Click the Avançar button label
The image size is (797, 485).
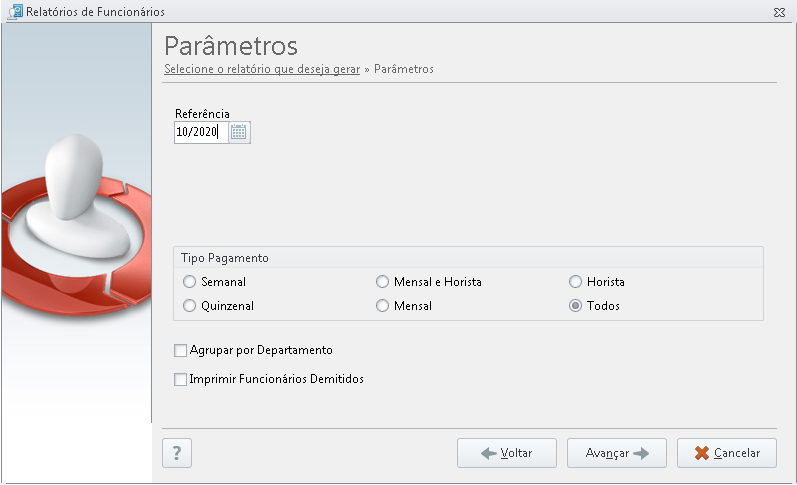pos(607,453)
